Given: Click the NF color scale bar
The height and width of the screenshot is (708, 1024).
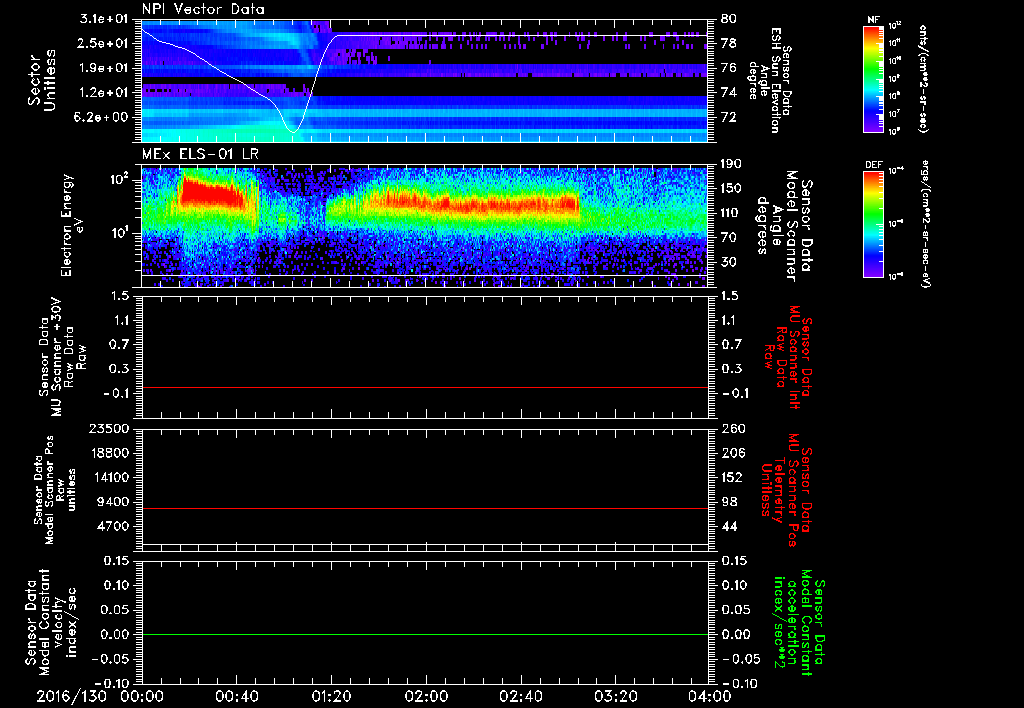Looking at the screenshot, I should click(x=874, y=78).
